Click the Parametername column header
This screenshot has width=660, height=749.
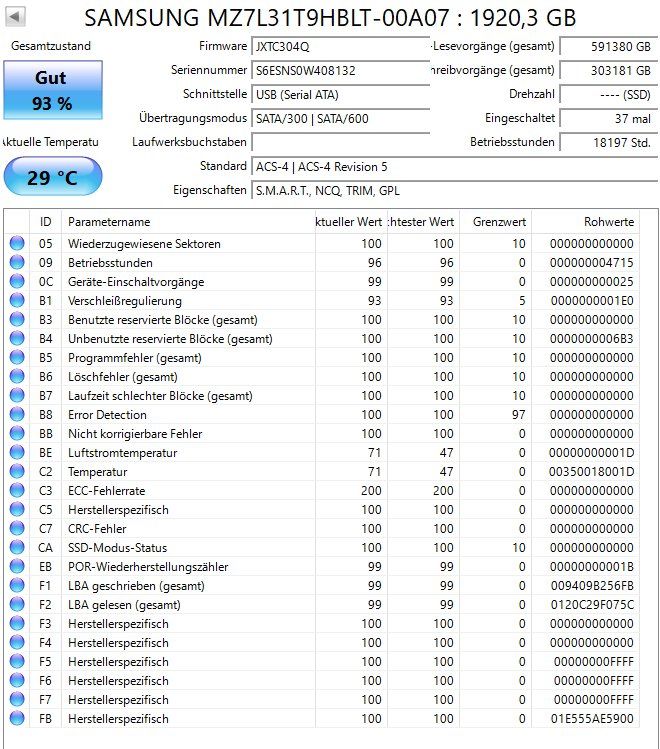tap(188, 222)
